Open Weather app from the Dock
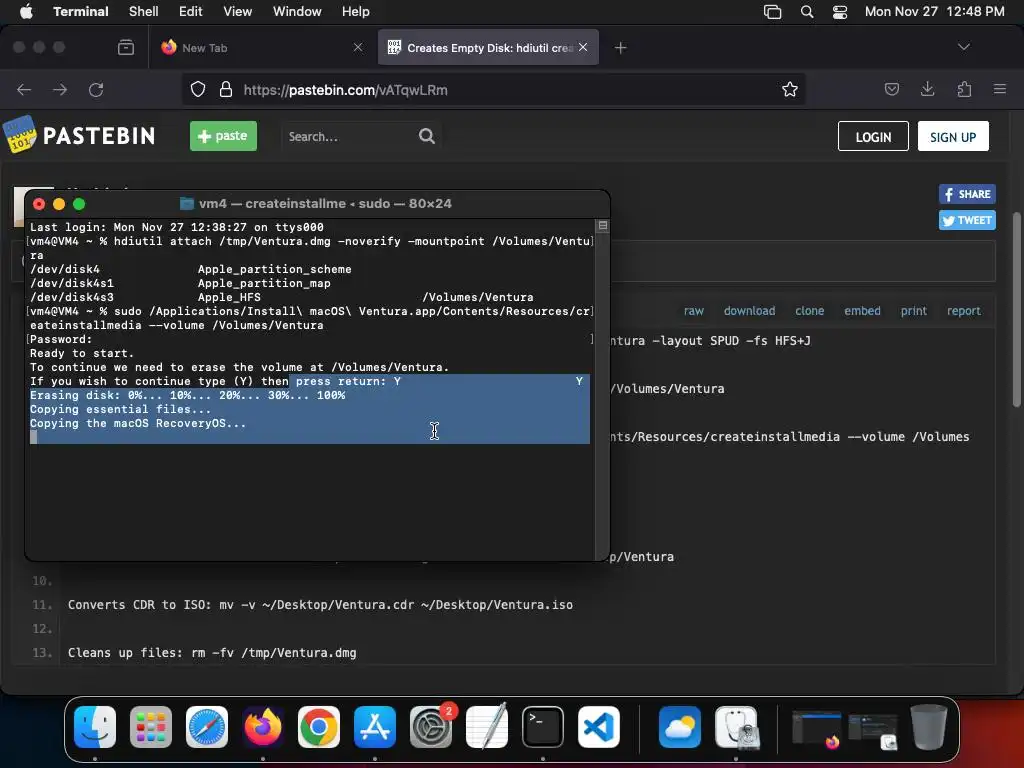The height and width of the screenshot is (768, 1024). point(680,727)
